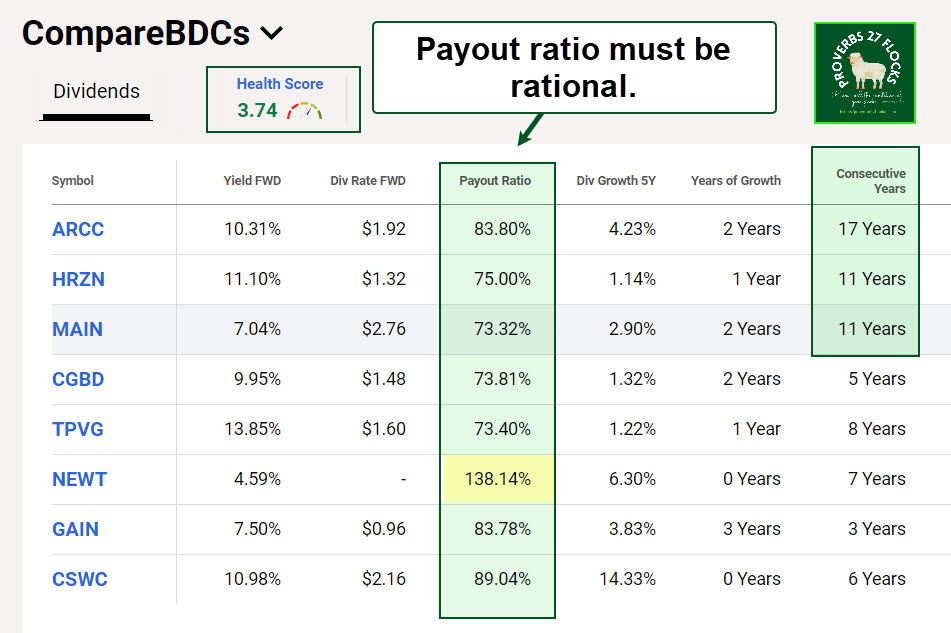The image size is (951, 633).
Task: Open the ARCC symbol link
Action: (x=78, y=229)
